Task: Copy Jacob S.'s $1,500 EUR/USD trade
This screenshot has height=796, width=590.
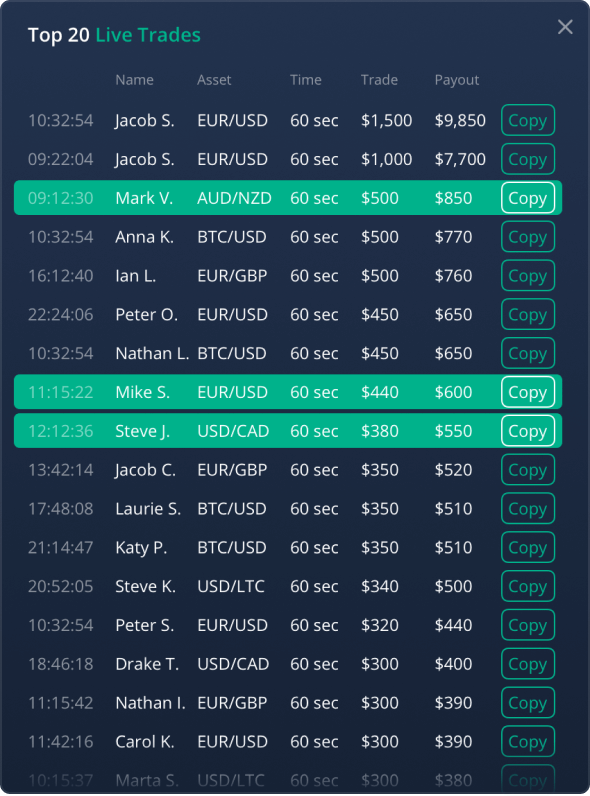Action: click(x=528, y=120)
